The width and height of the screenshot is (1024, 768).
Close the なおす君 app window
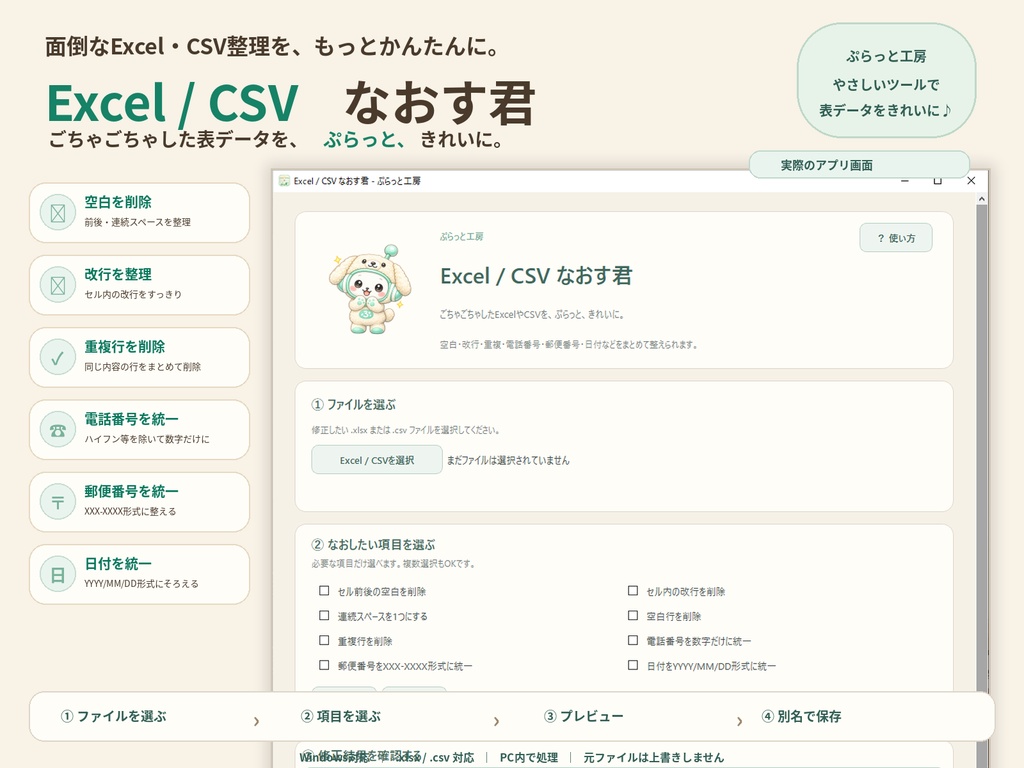point(971,181)
